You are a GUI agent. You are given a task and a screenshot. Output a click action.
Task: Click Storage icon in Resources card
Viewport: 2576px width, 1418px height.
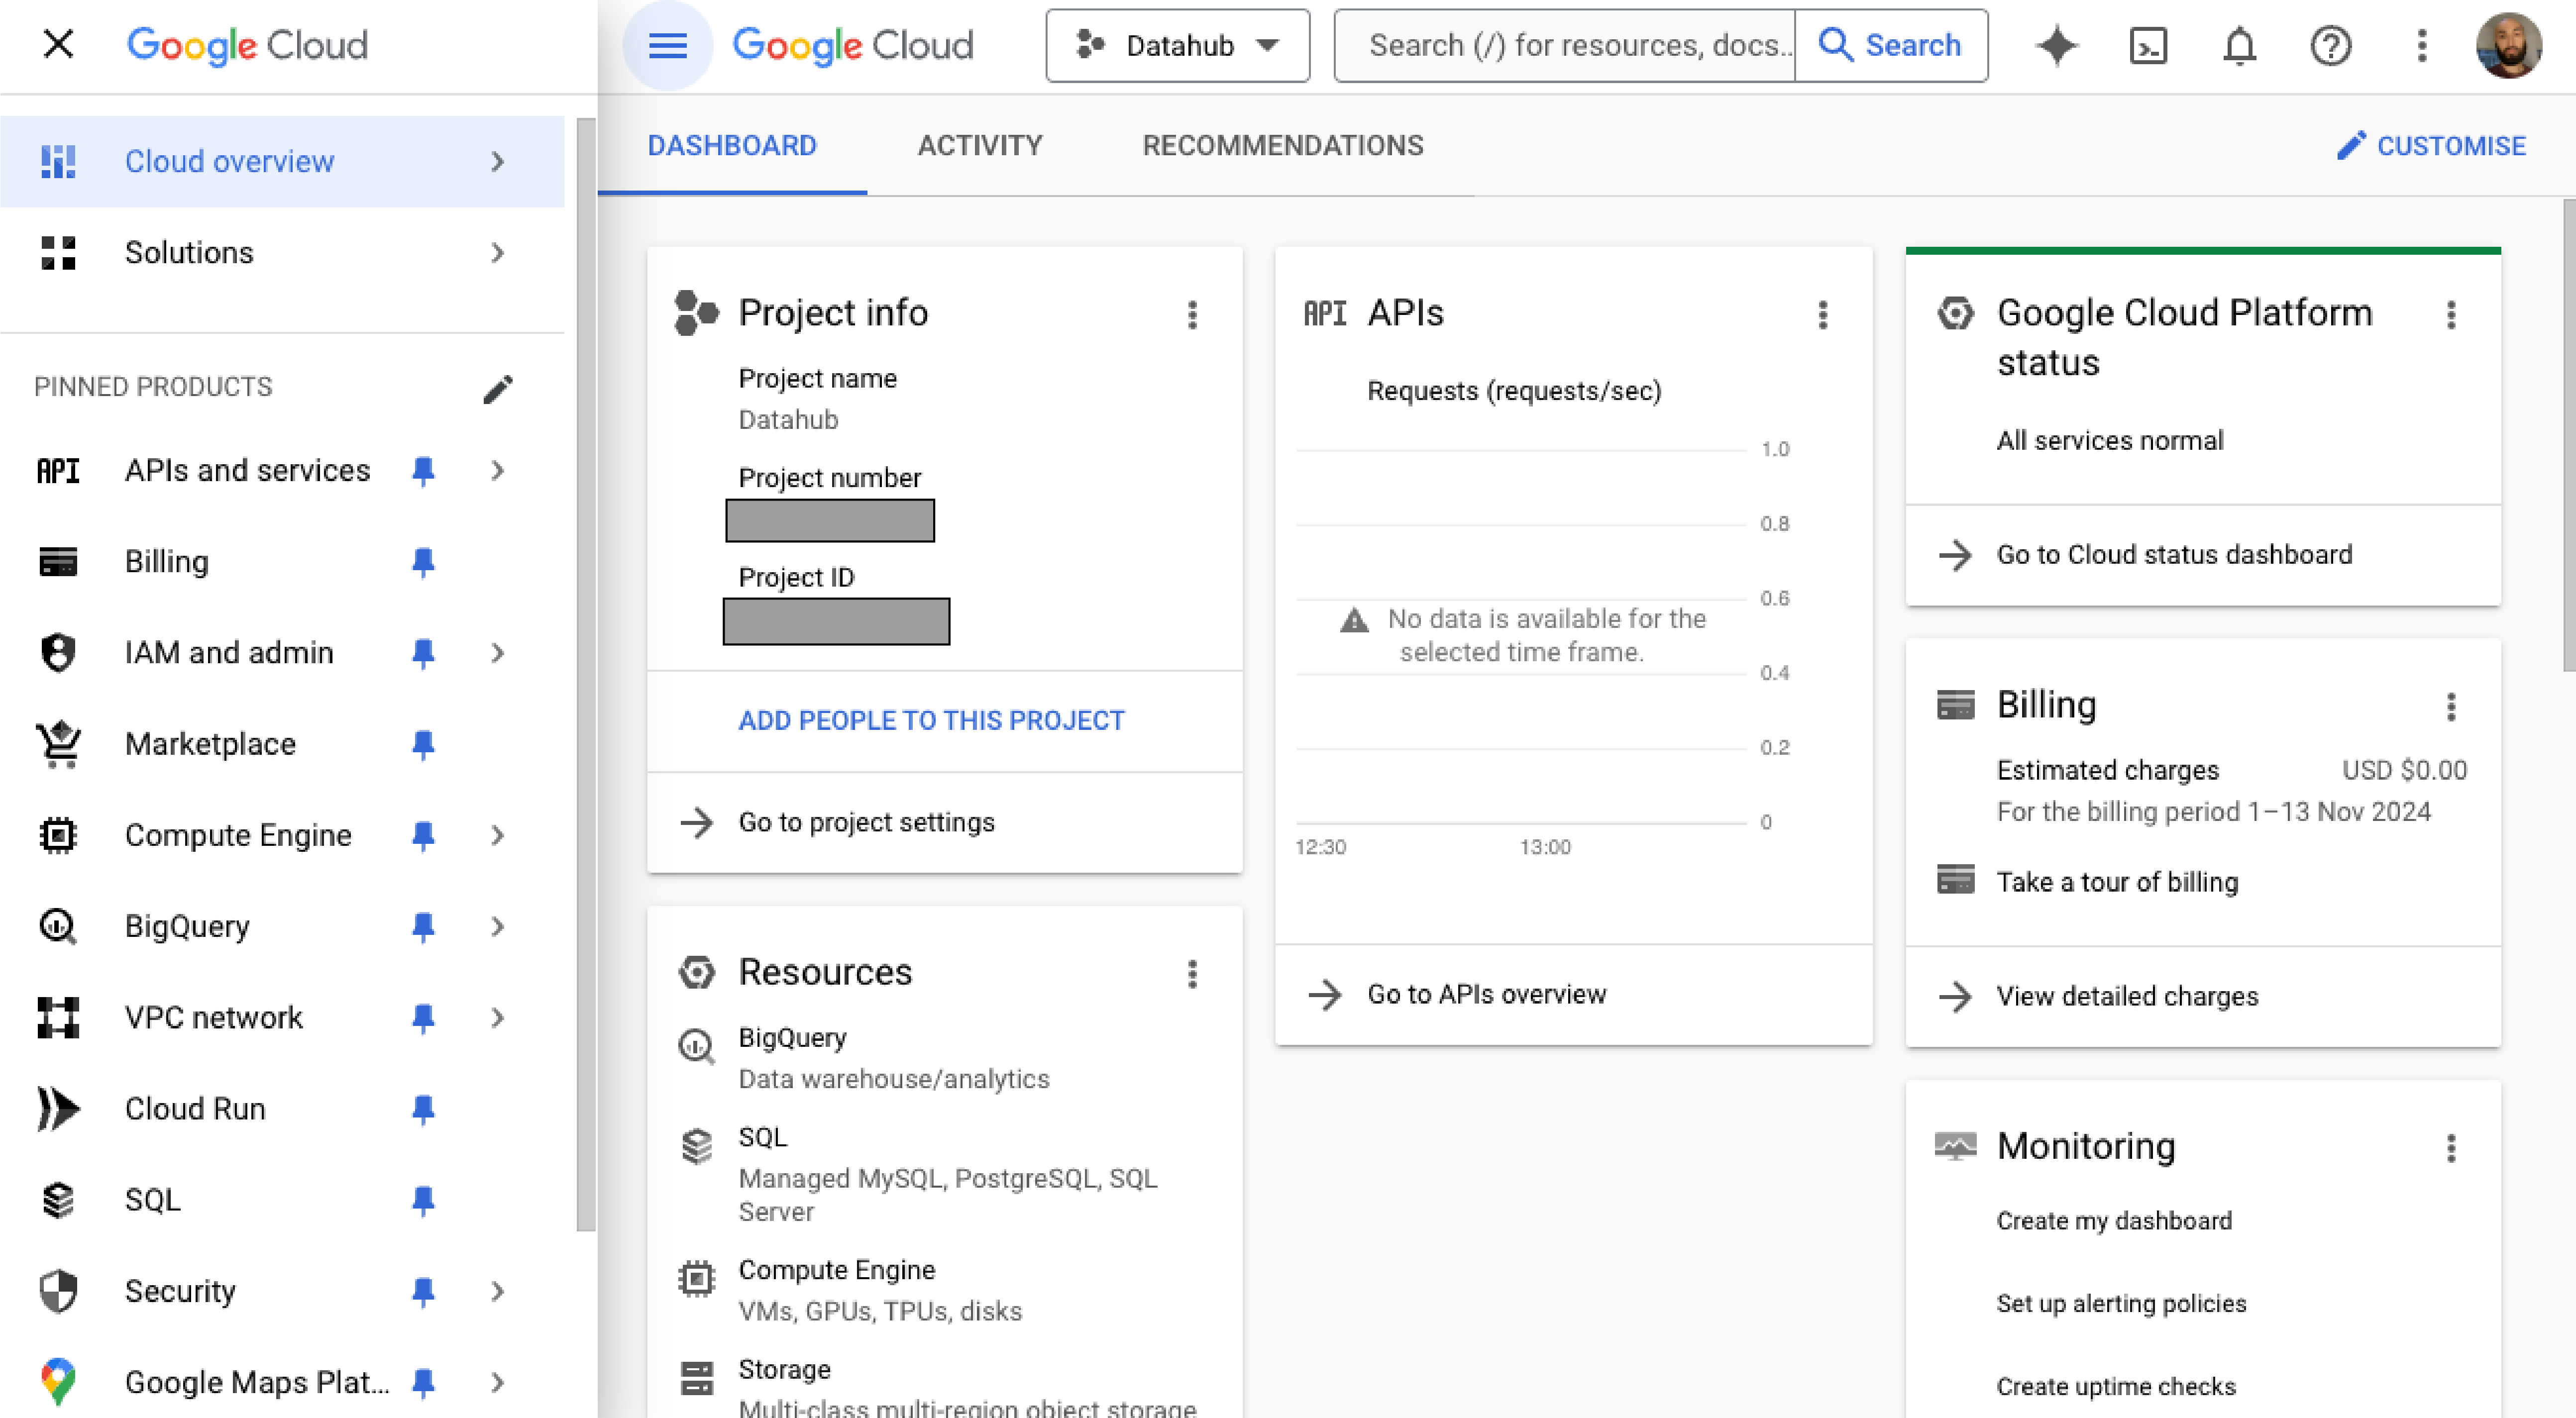[x=696, y=1378]
